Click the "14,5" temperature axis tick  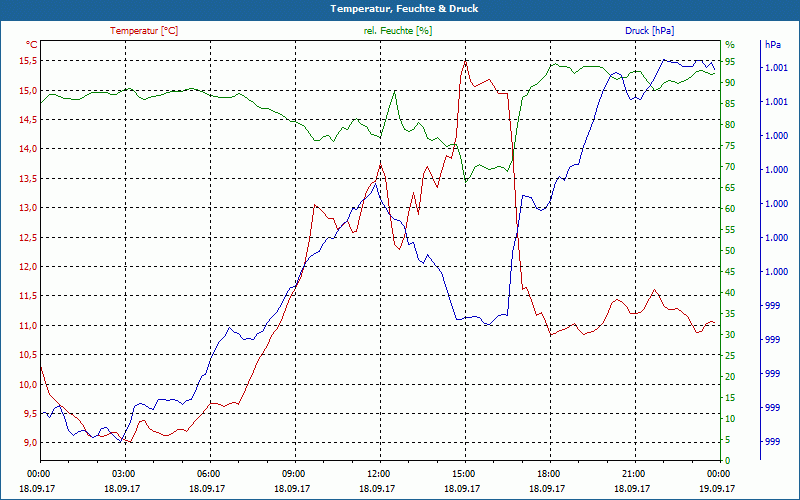[x=28, y=119]
